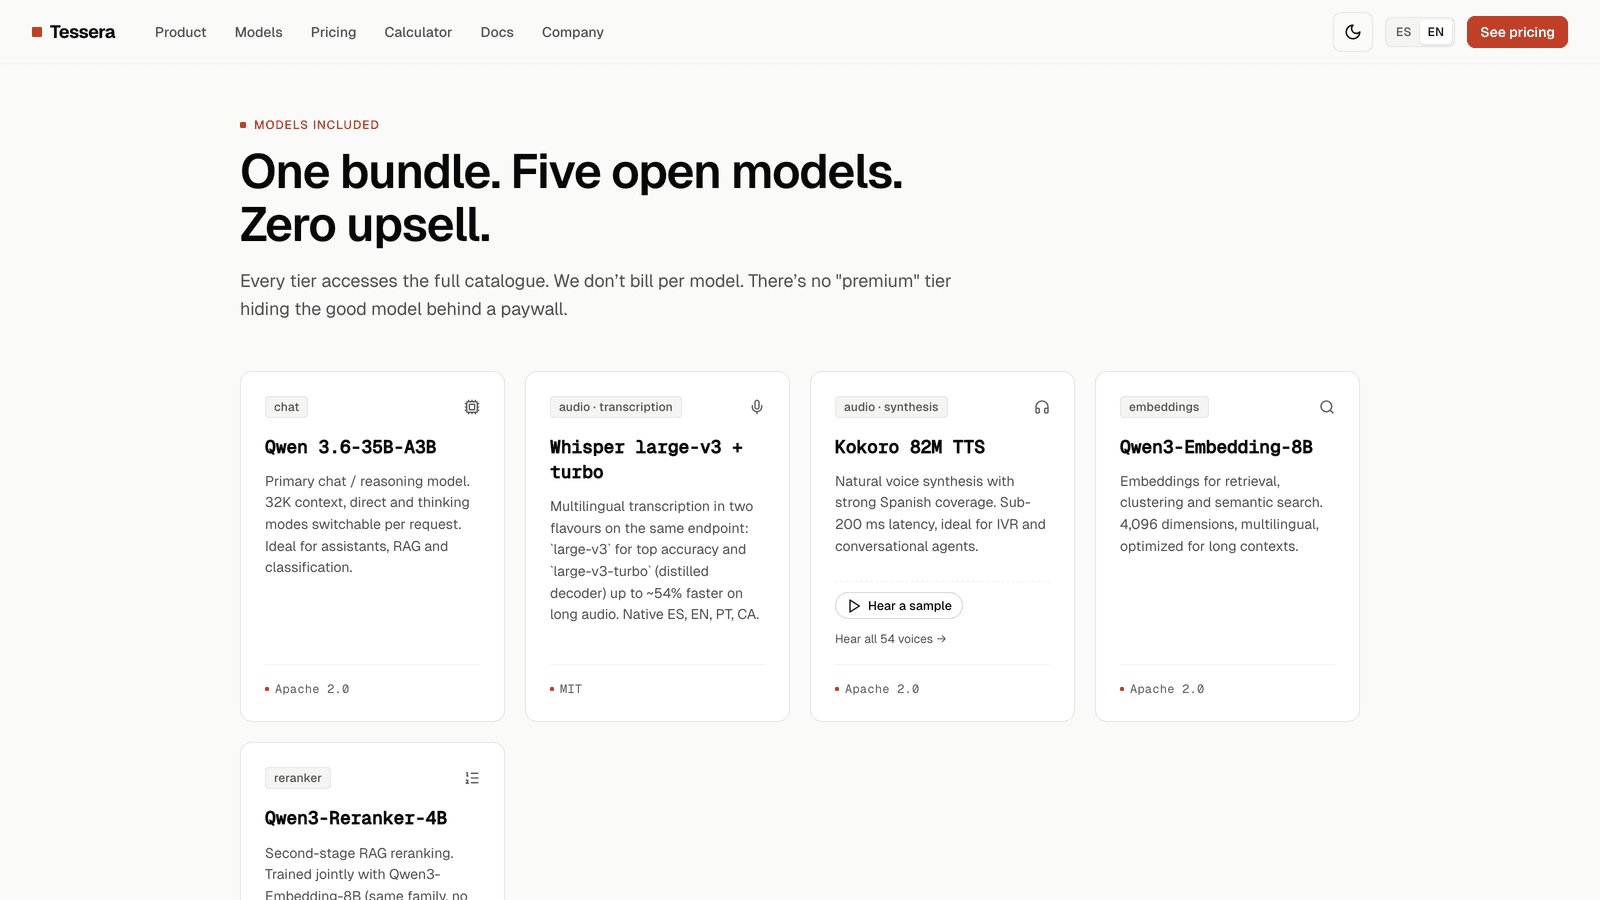Play the Kokoro voice sample
Screen dimensions: 1600x900
pyautogui.click(x=899, y=606)
